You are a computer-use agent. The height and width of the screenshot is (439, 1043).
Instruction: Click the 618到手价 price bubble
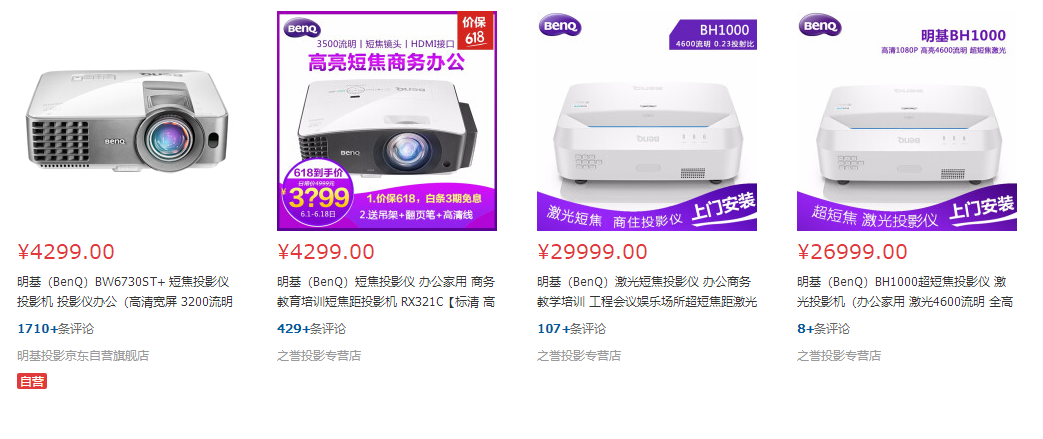click(317, 193)
